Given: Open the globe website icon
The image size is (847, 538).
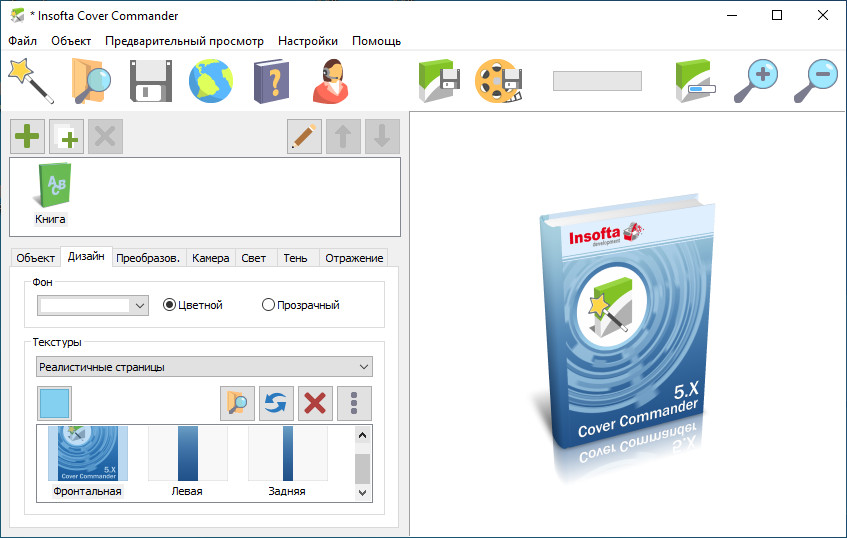Looking at the screenshot, I should tap(211, 81).
